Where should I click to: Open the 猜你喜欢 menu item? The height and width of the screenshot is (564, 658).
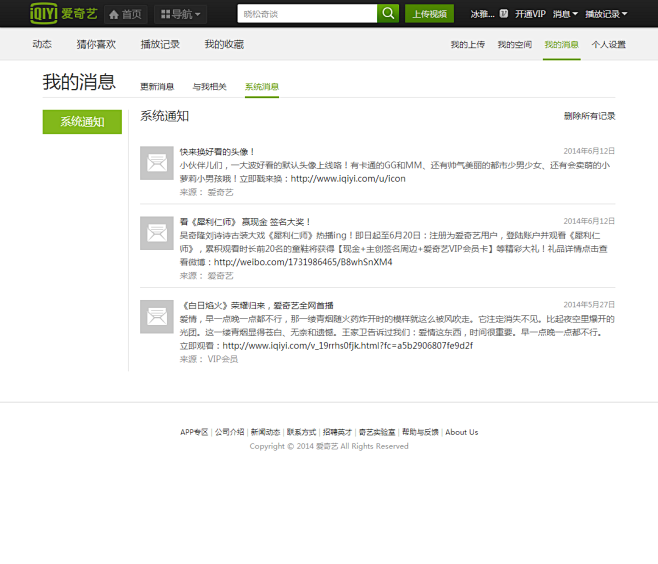(96, 44)
